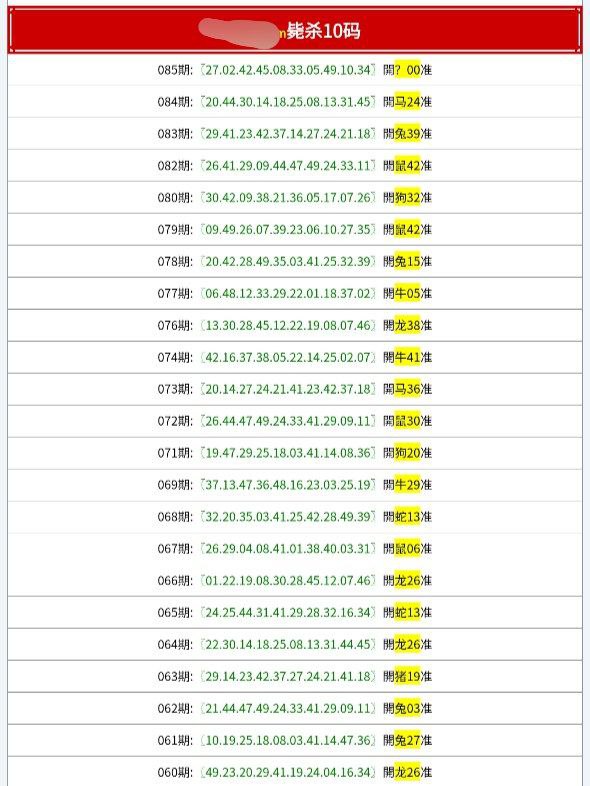Click highlighted 鼠06 in 067期 row
This screenshot has width=590, height=786.
[x=407, y=548]
